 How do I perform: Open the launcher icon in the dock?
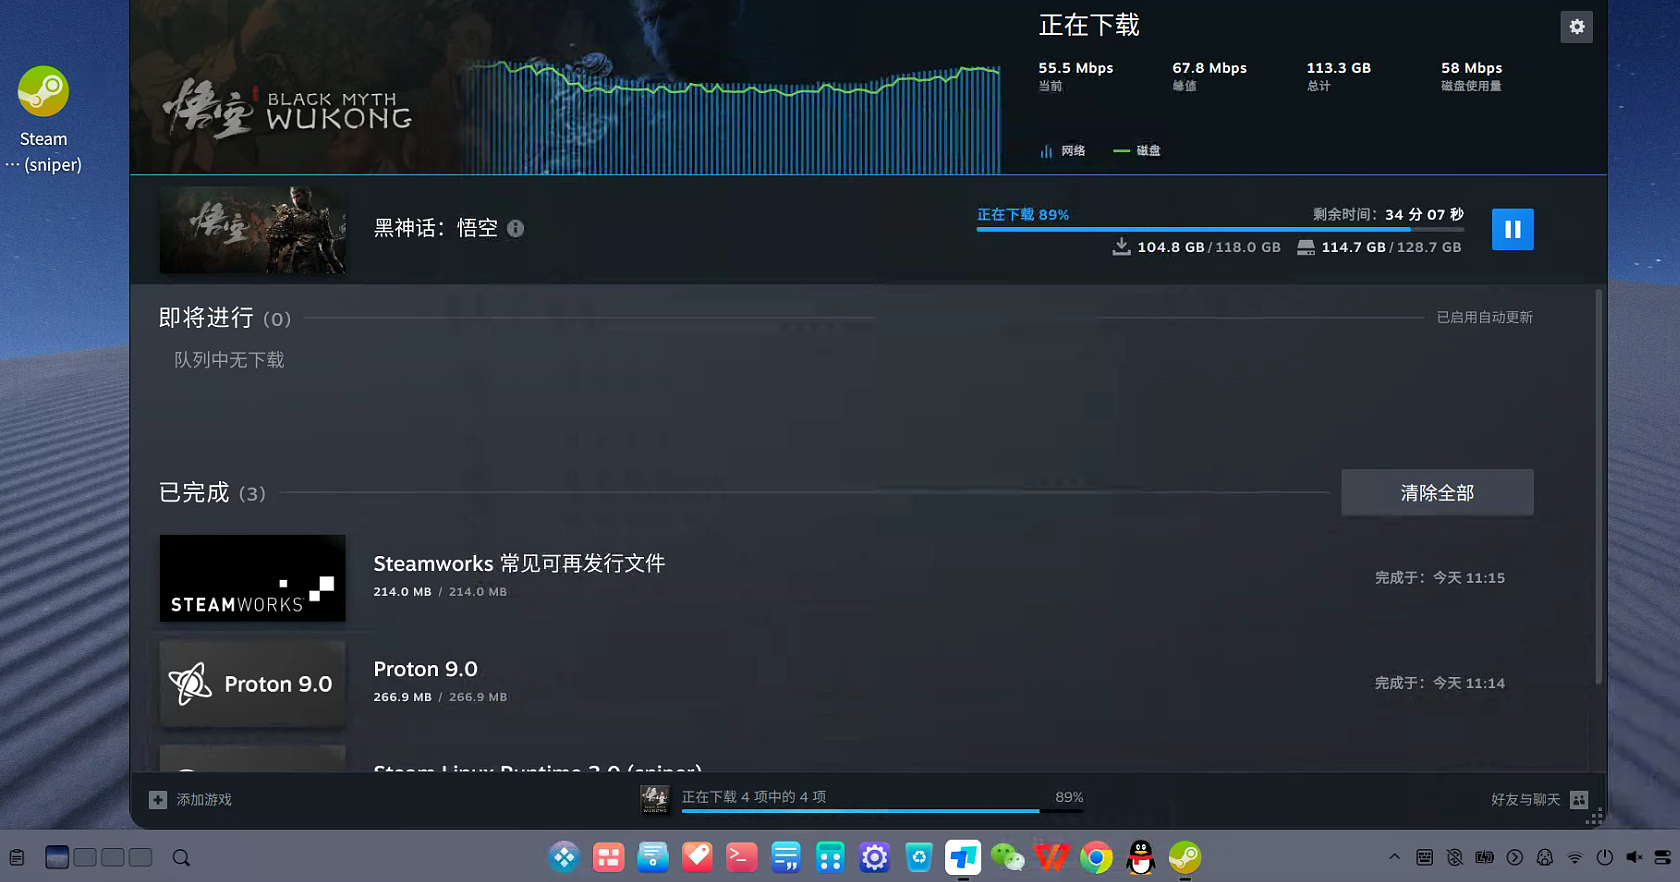coord(564,857)
